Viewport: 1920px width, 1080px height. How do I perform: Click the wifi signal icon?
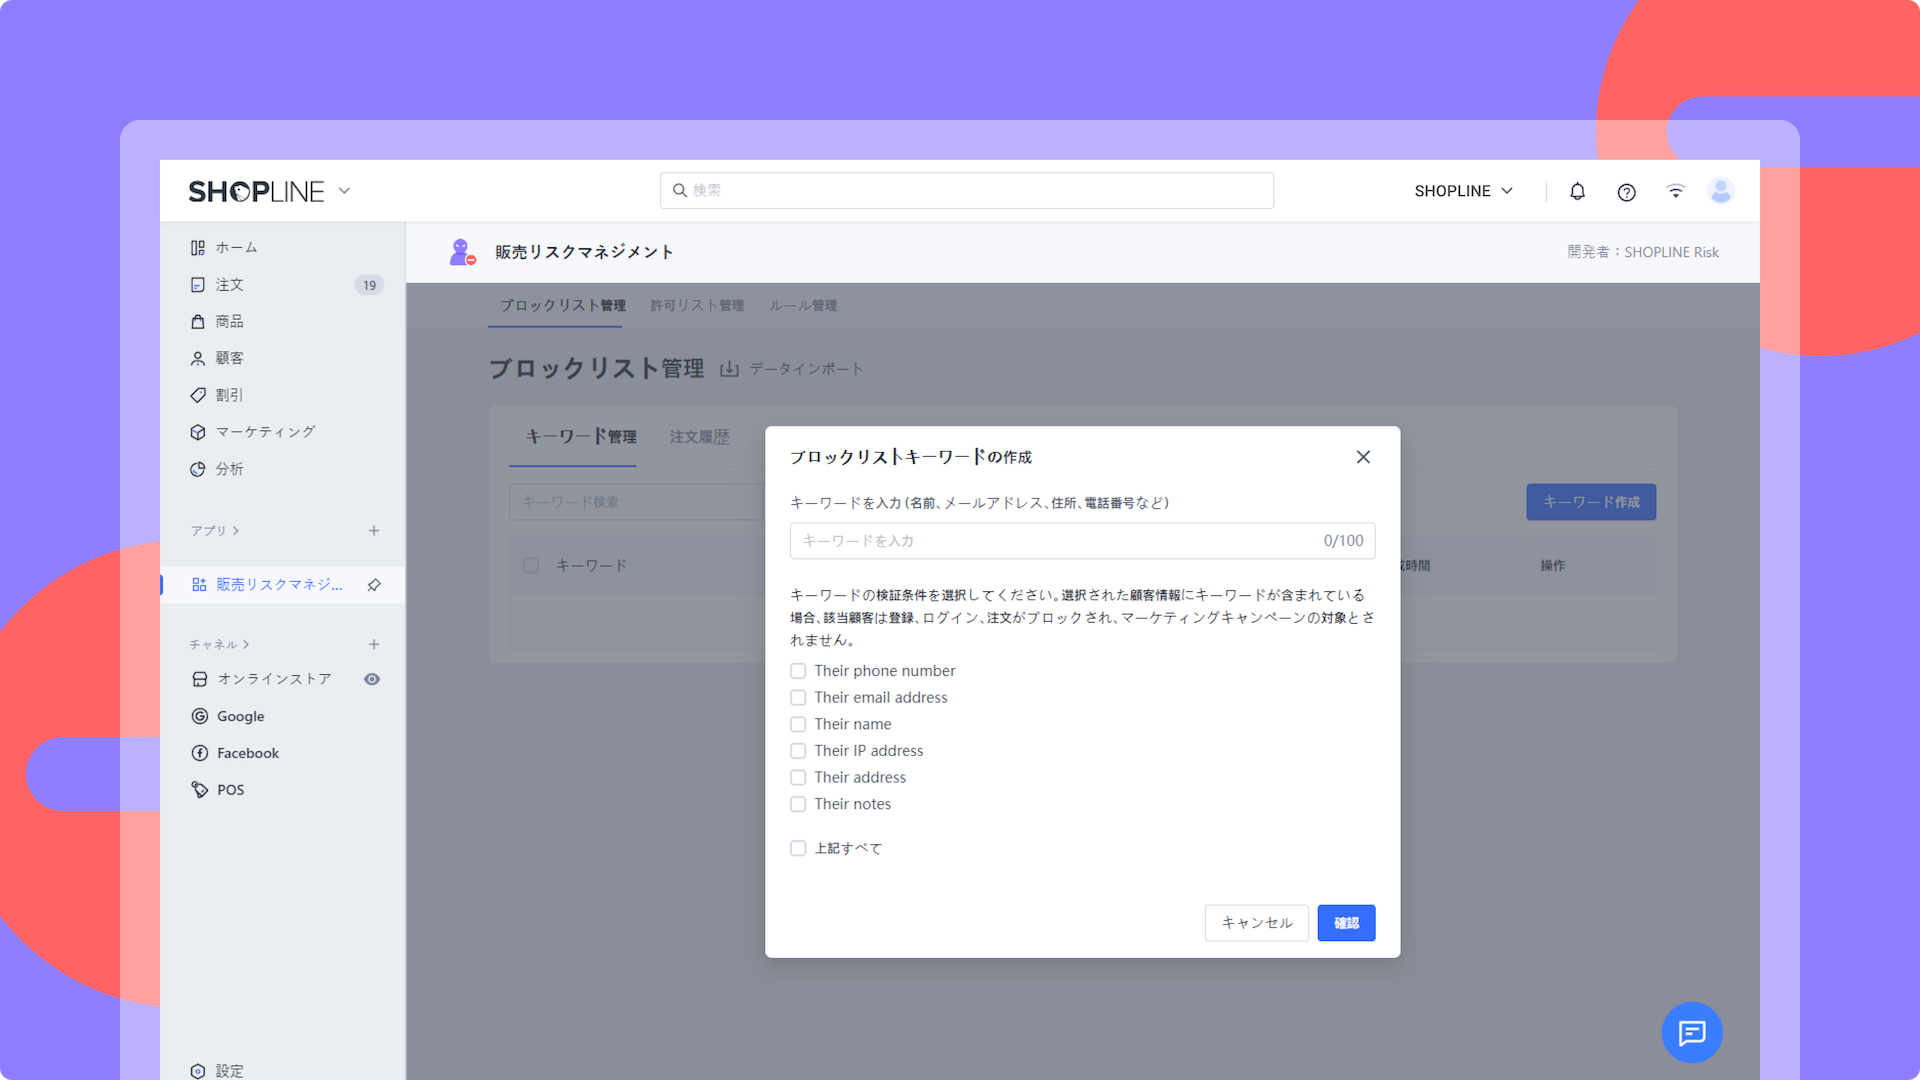click(x=1675, y=191)
